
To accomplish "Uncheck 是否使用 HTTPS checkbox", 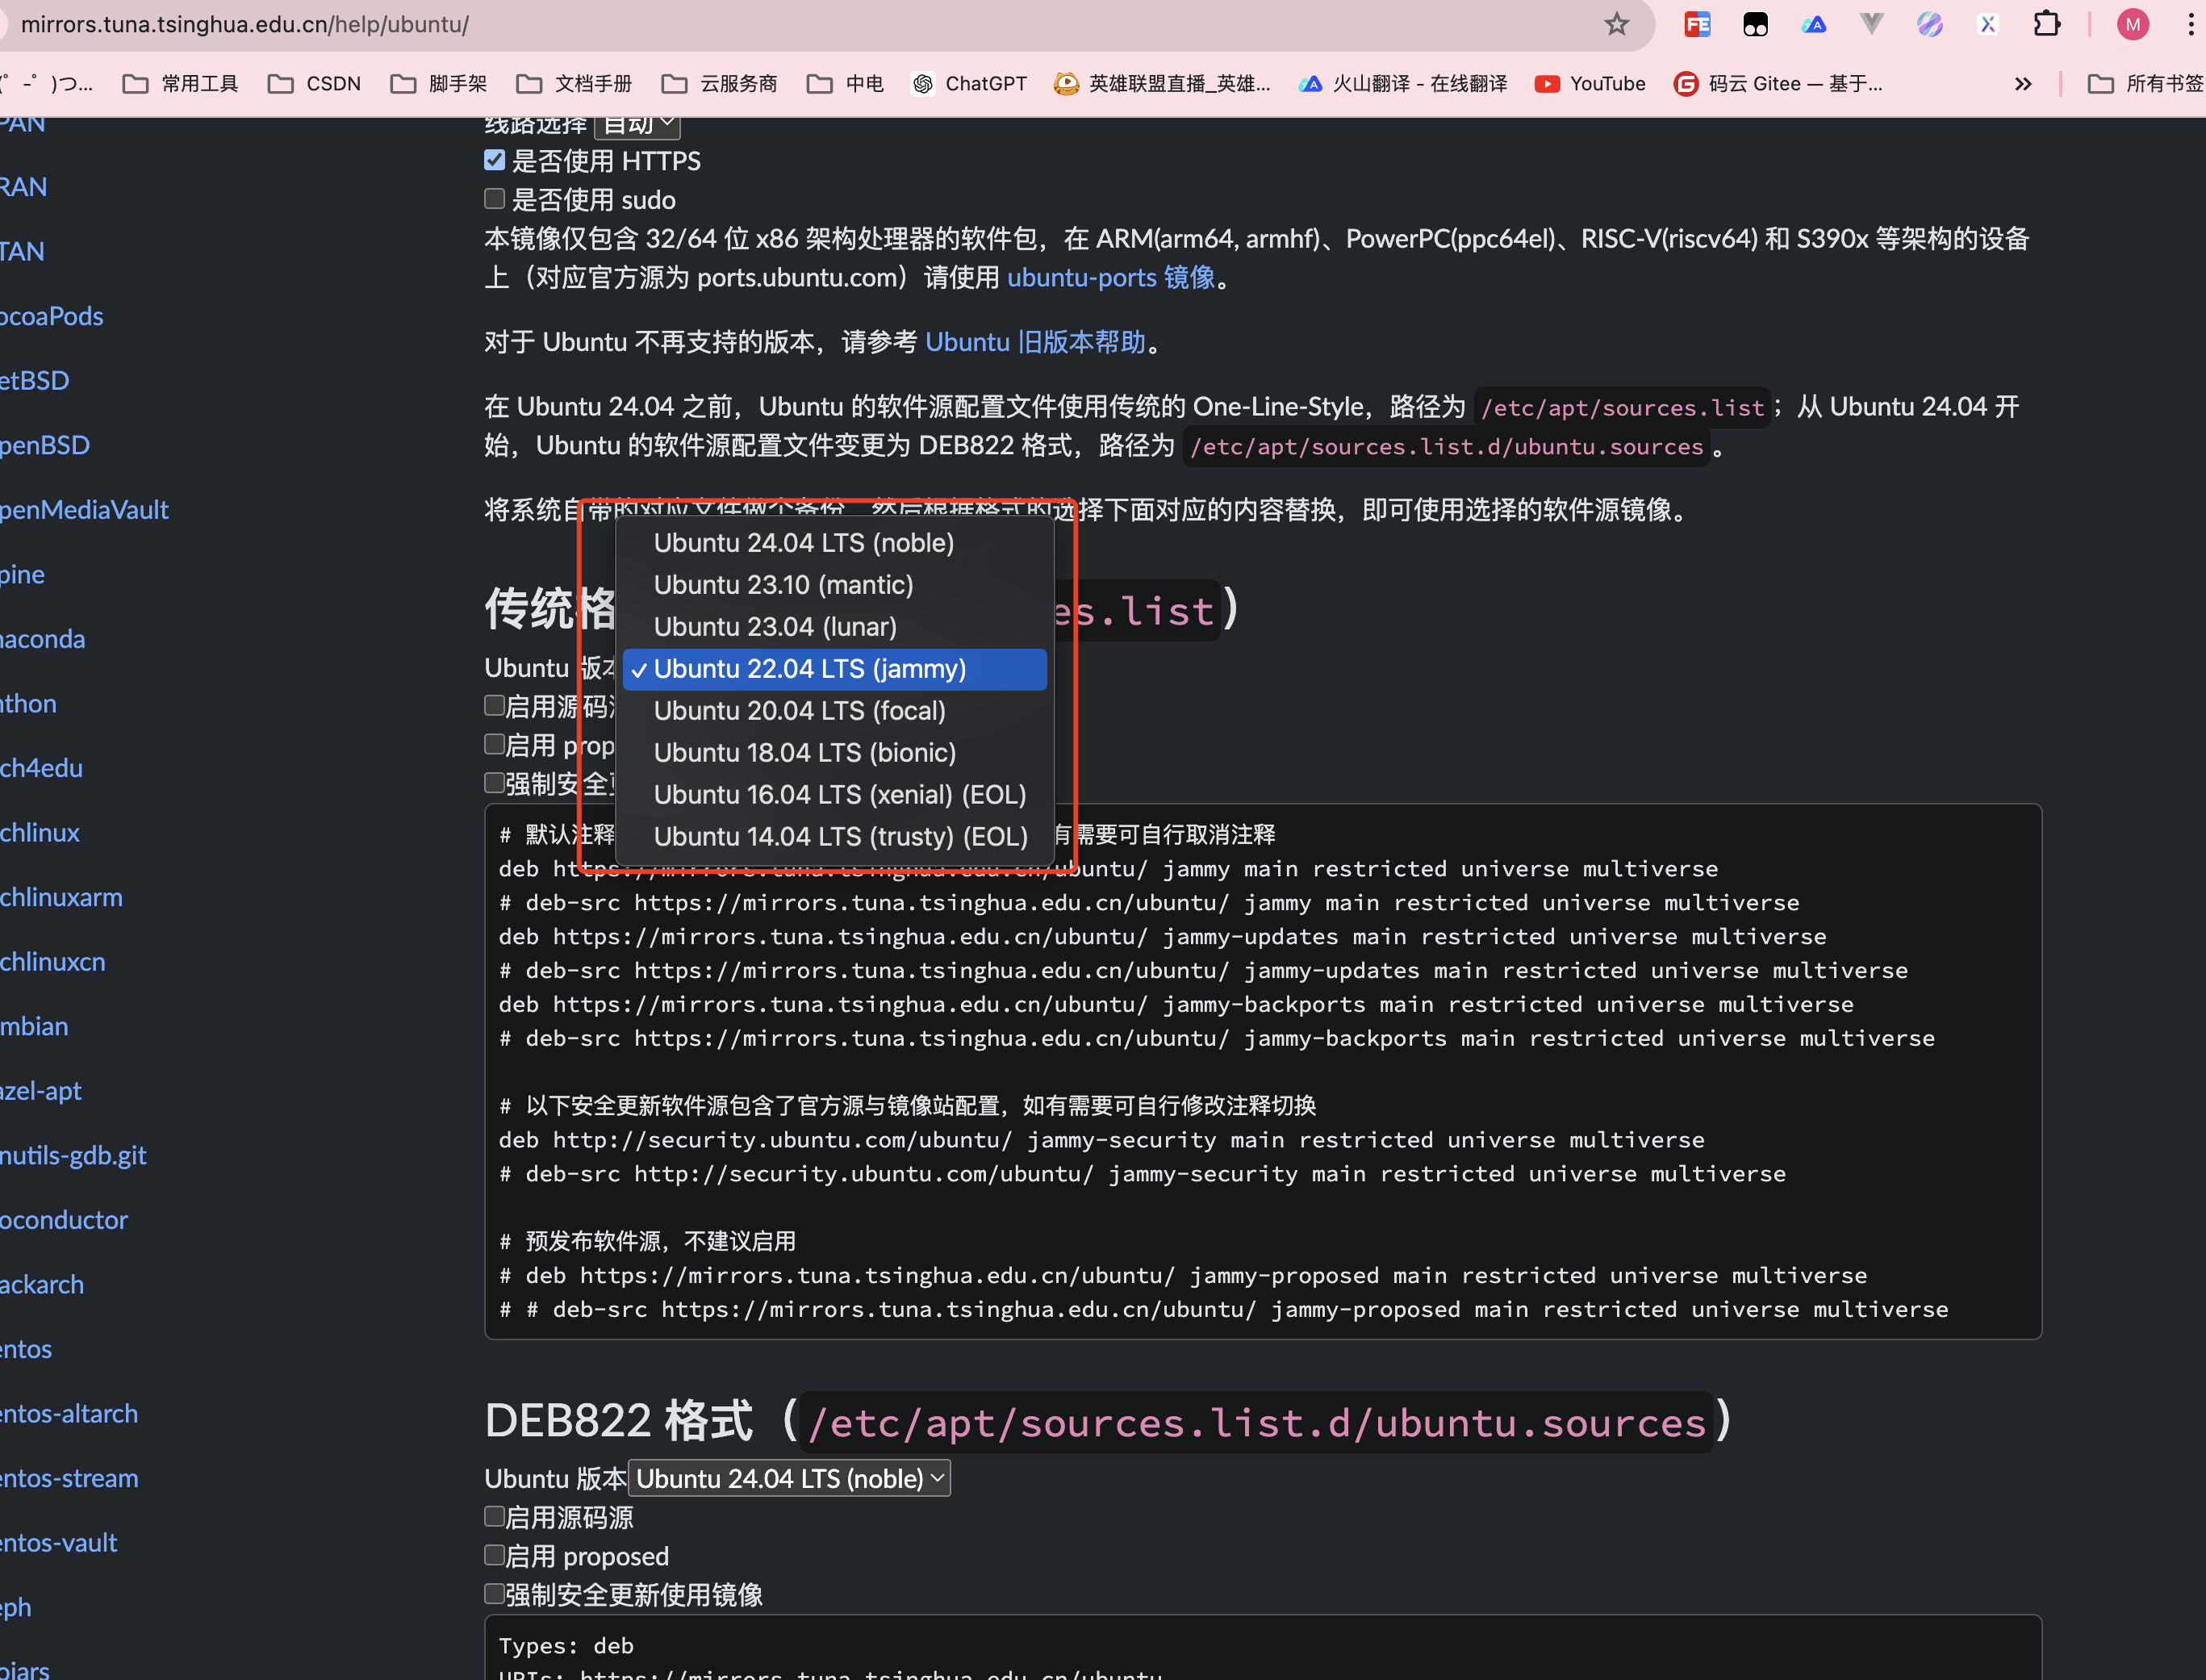I will tap(494, 160).
